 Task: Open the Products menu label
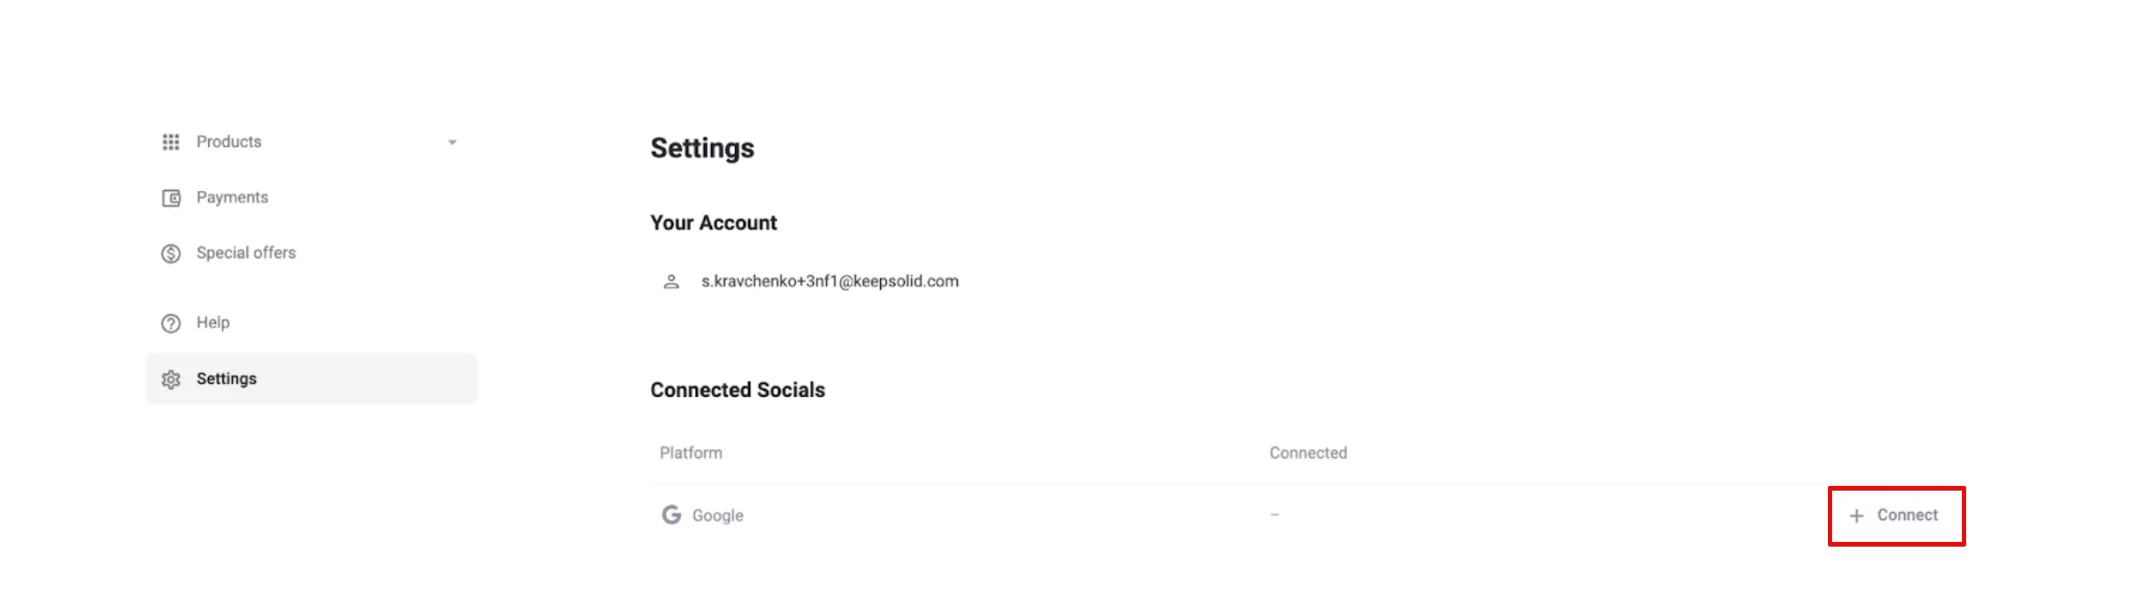pyautogui.click(x=229, y=142)
